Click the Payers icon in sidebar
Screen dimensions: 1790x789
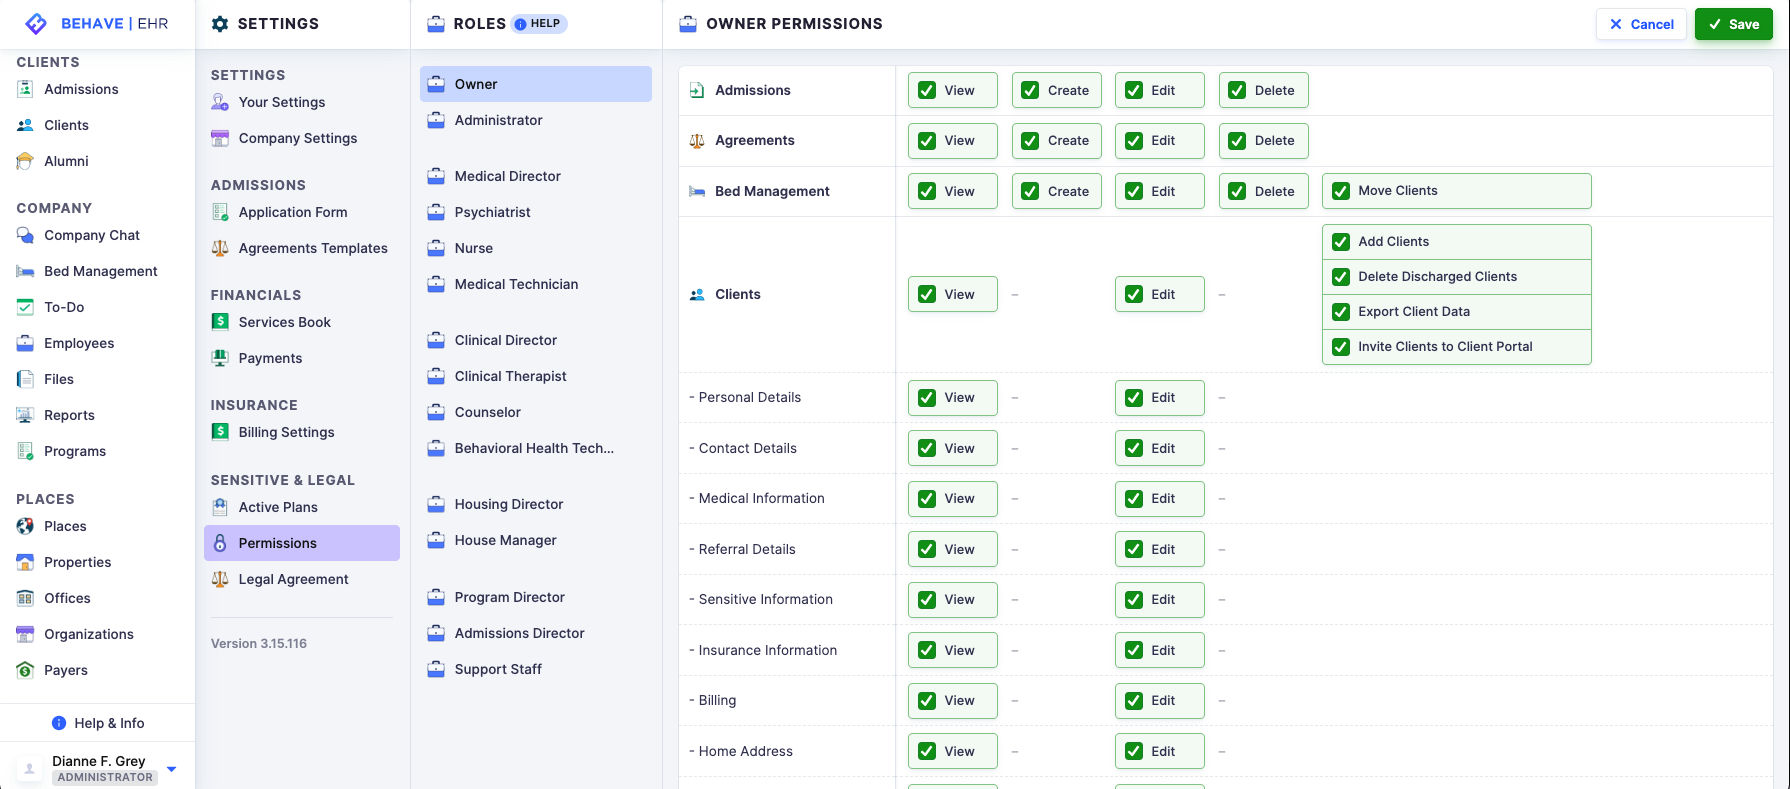coord(25,670)
